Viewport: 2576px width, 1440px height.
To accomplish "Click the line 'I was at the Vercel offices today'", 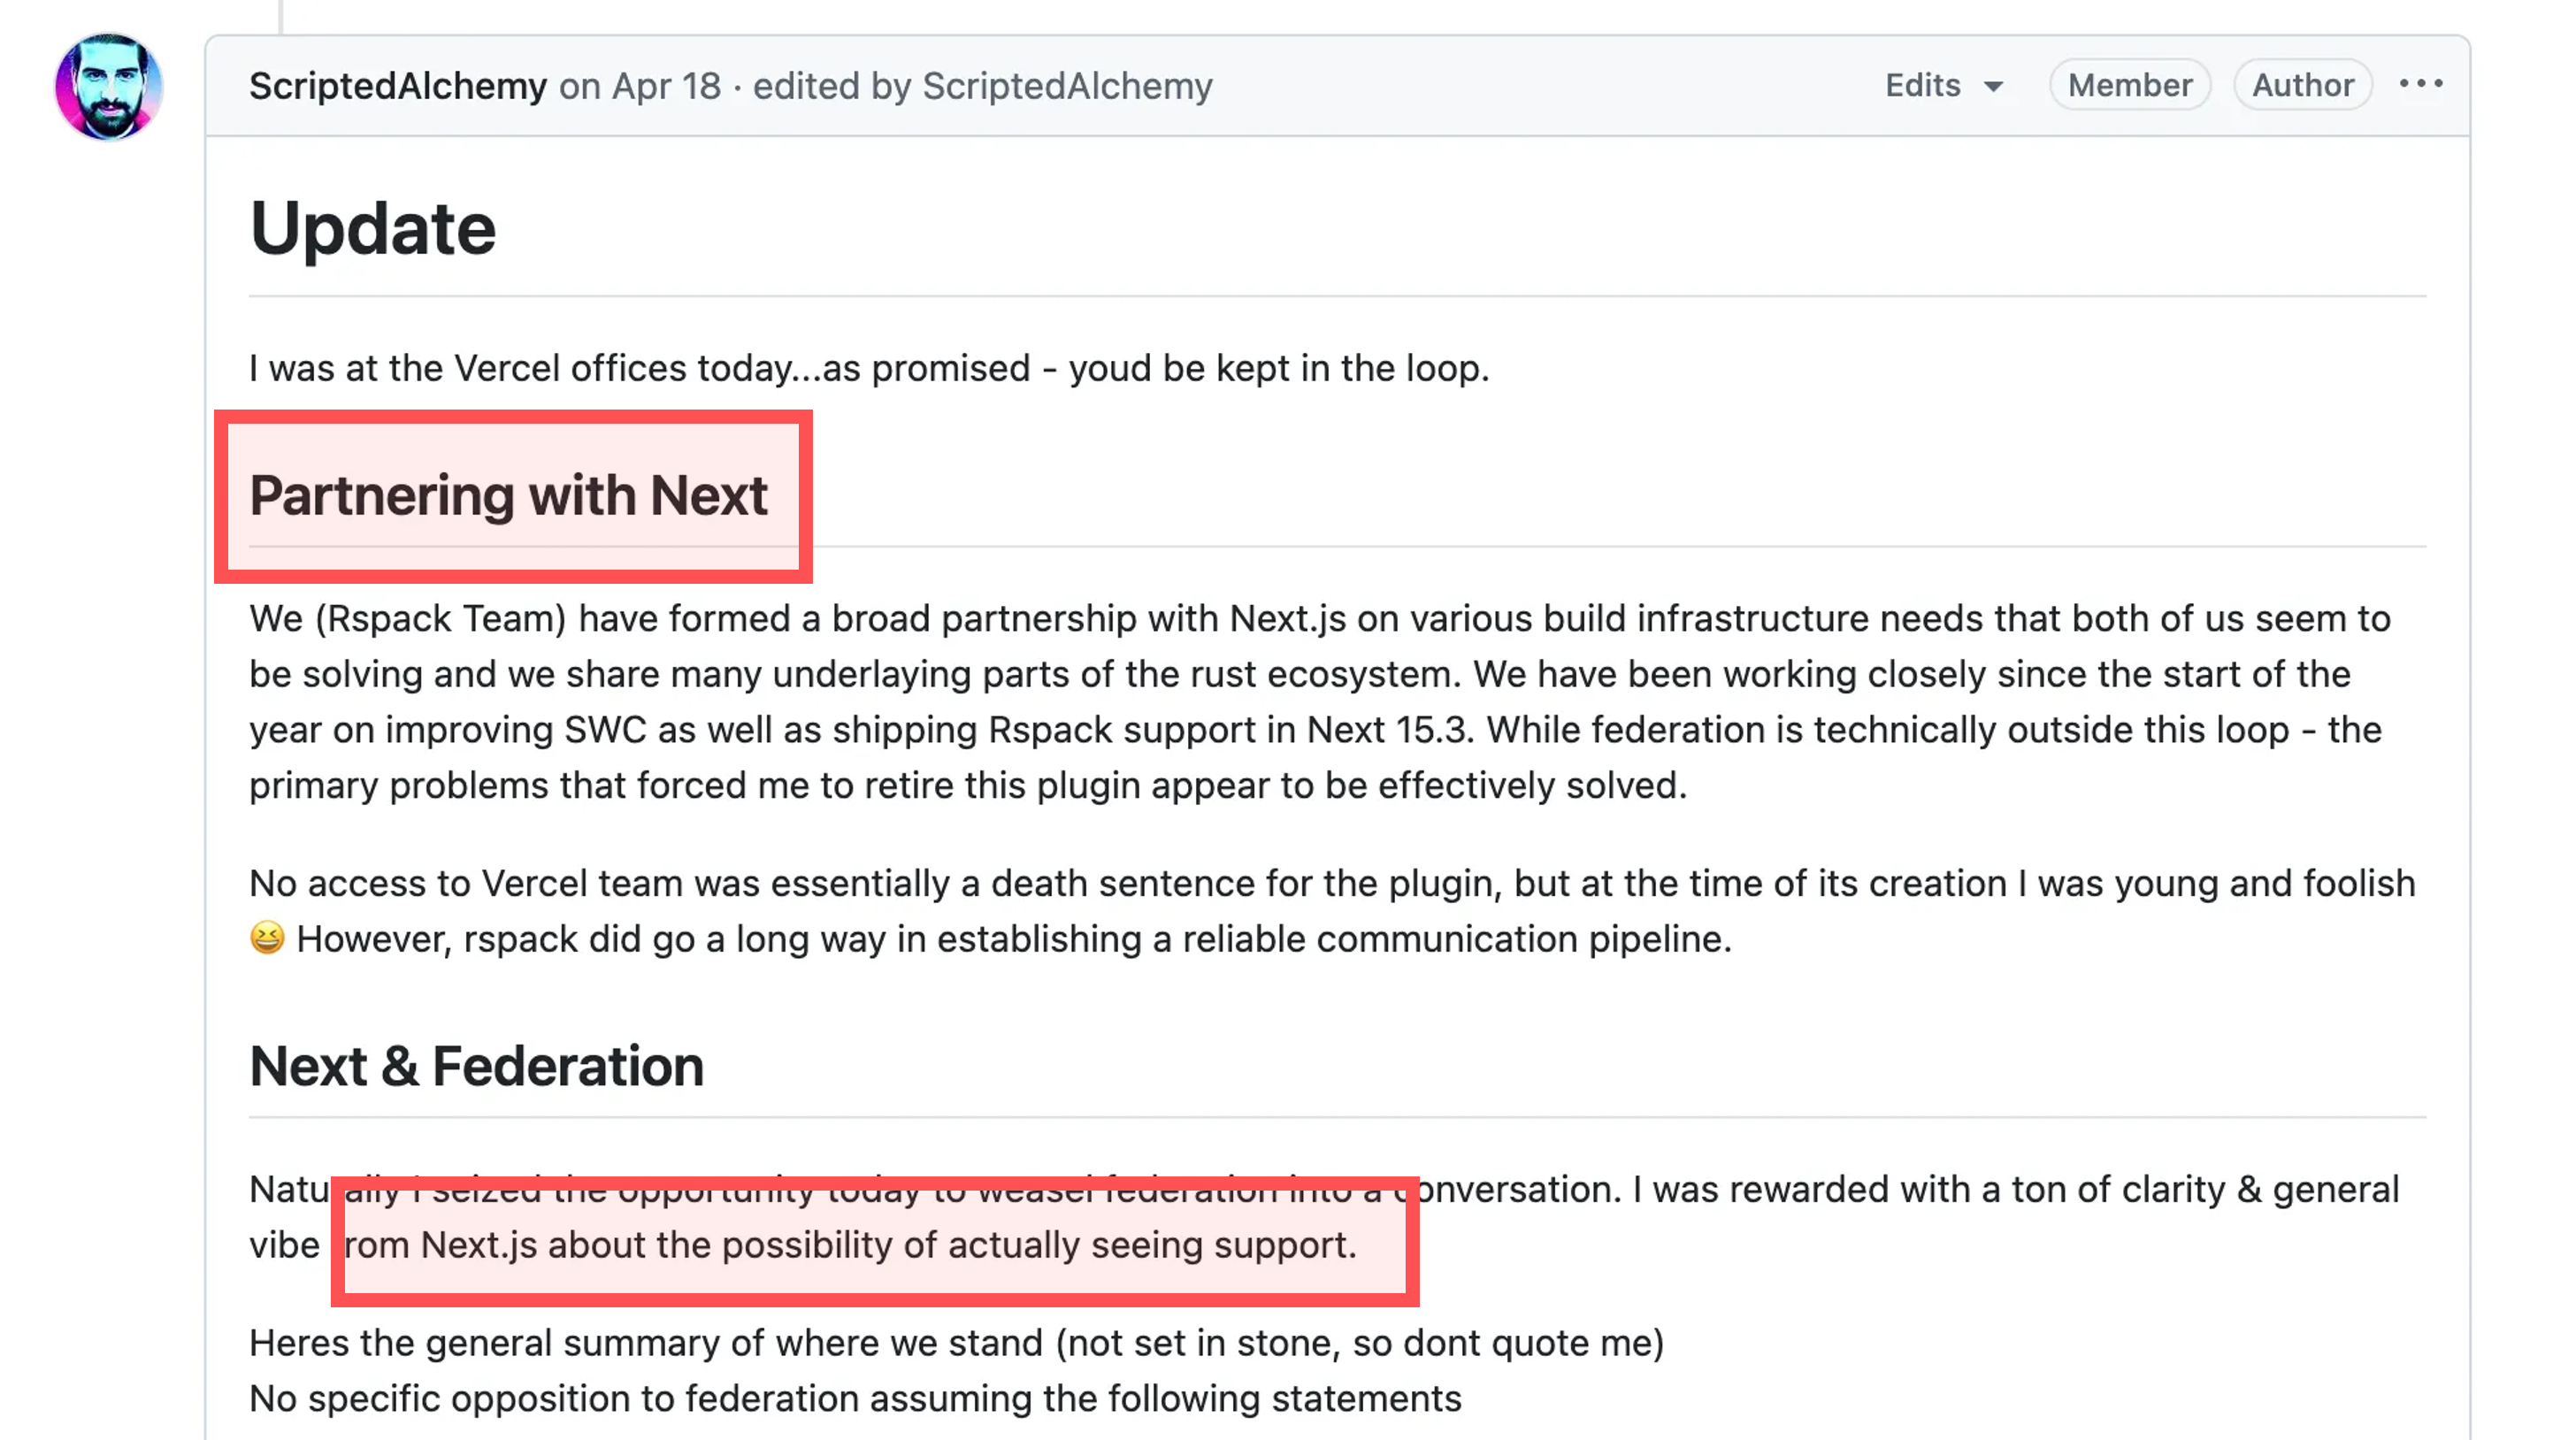I will [x=869, y=368].
